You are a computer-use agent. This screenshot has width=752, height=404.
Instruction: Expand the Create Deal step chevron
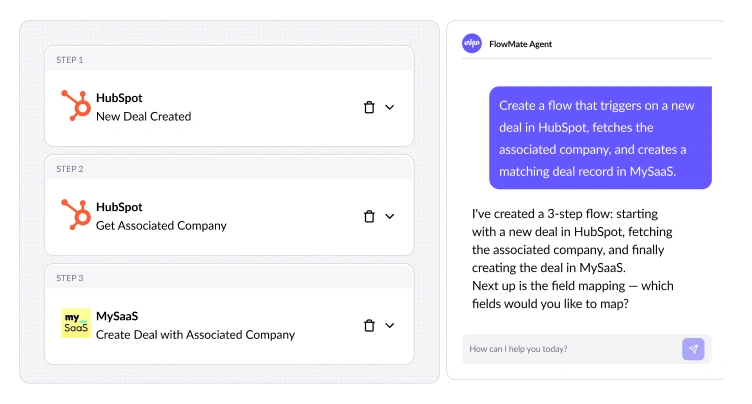coord(390,325)
